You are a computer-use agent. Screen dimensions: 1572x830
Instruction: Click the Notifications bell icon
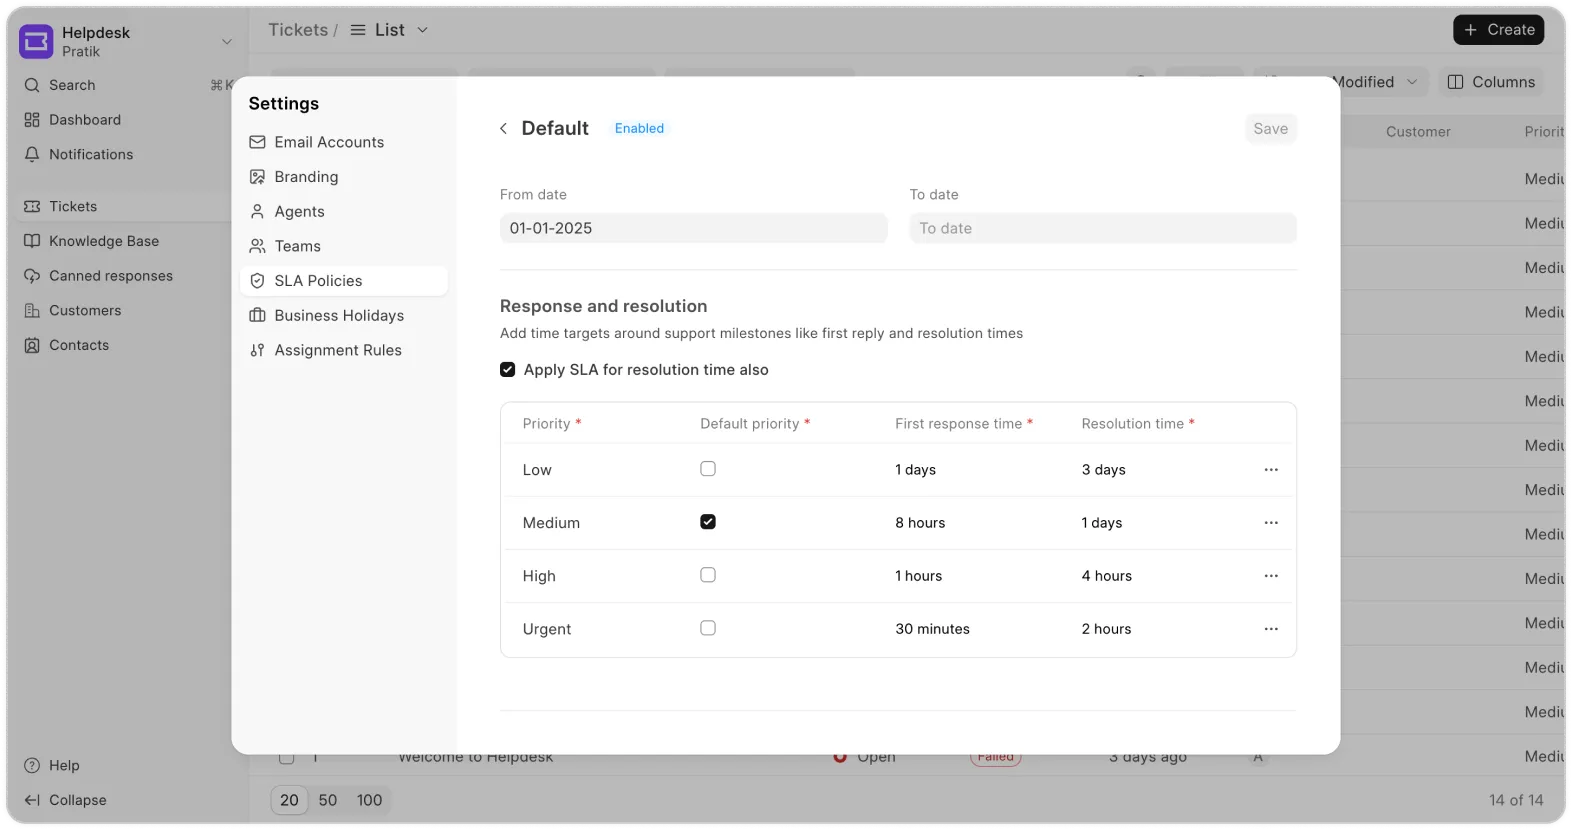coord(32,155)
